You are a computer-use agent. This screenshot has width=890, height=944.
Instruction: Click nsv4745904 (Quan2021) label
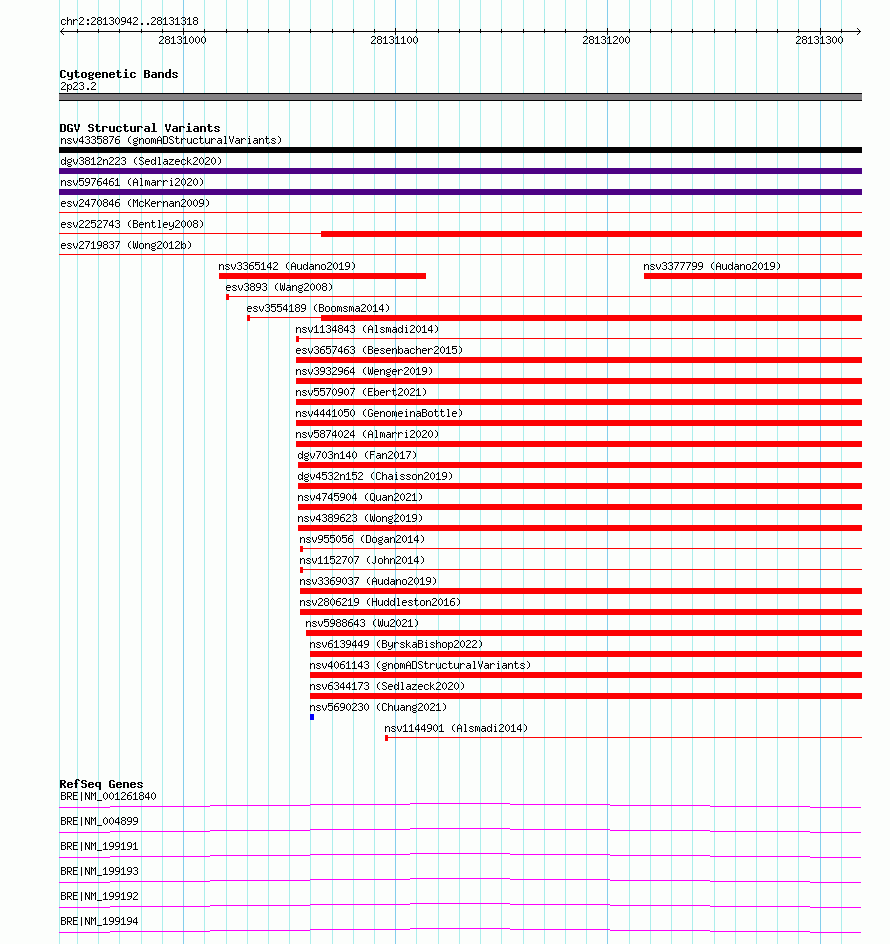tap(360, 498)
